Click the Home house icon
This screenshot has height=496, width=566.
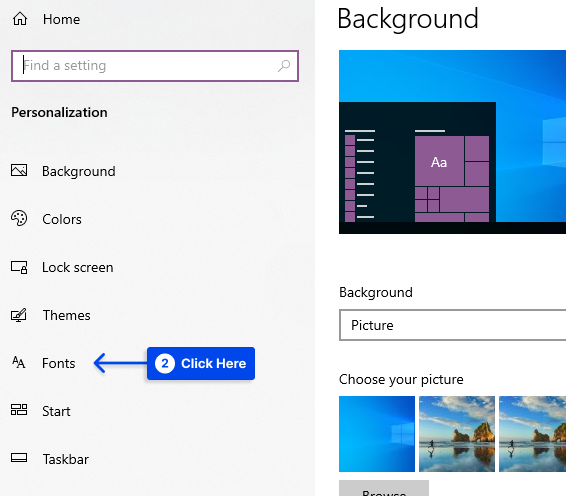point(20,19)
